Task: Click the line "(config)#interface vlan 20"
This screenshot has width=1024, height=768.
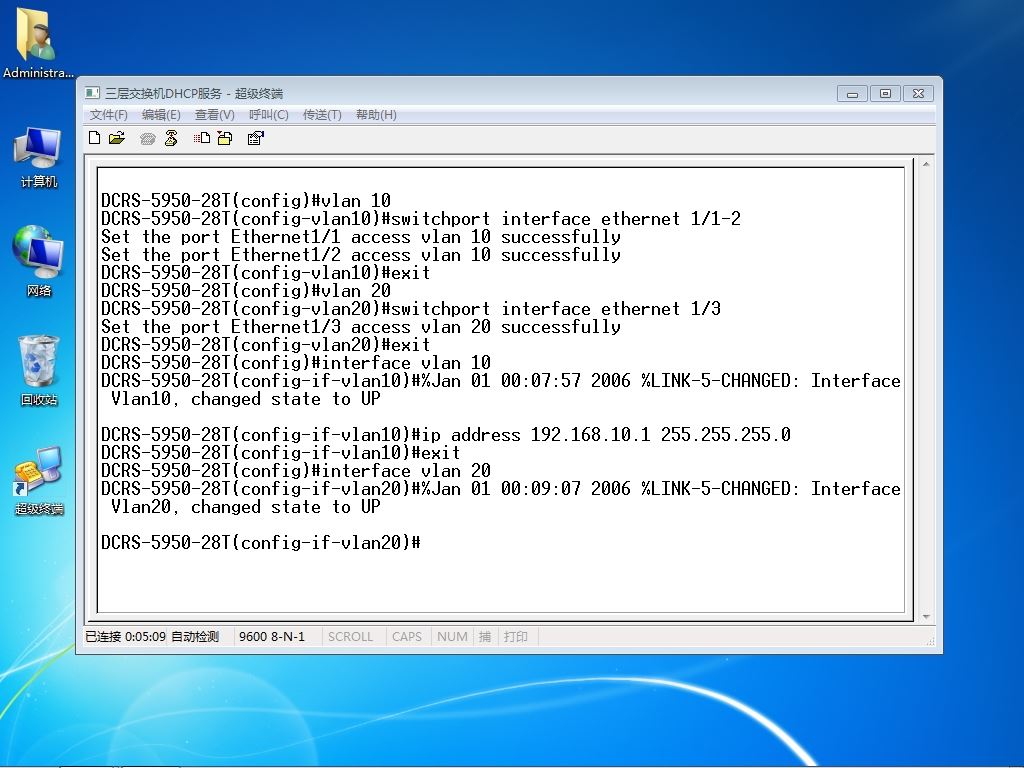Action: point(296,471)
